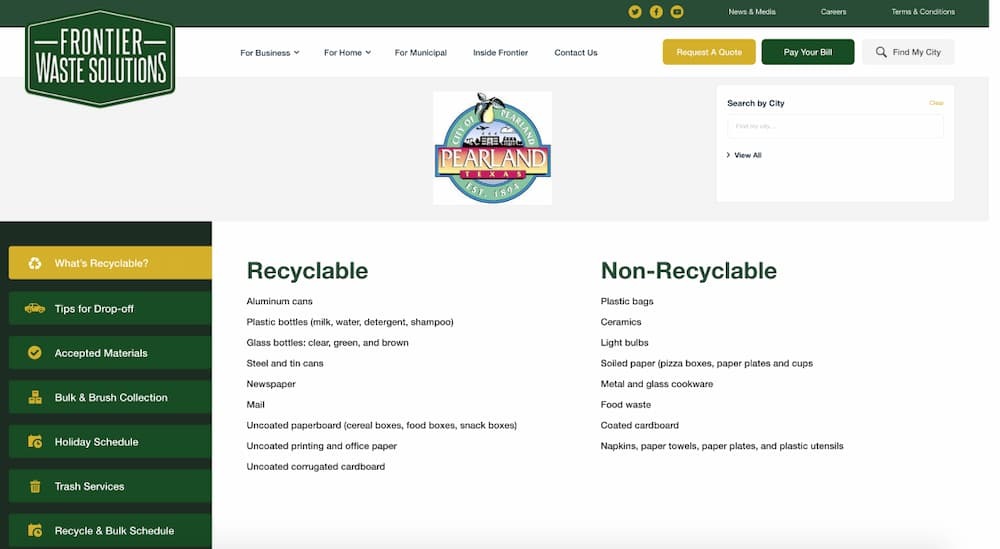Click the trash can icon for Trash Services

coord(35,486)
